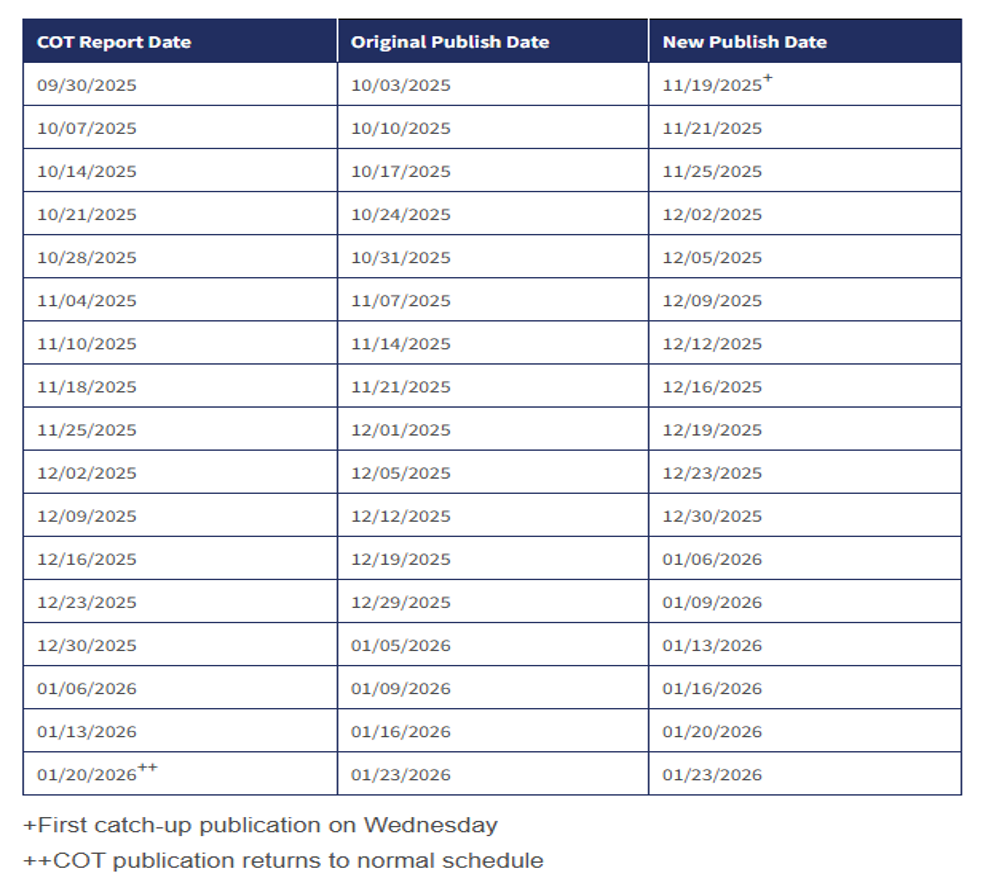
Task: Select 01/13/2026 in COT Report Date column
Action: 87,731
